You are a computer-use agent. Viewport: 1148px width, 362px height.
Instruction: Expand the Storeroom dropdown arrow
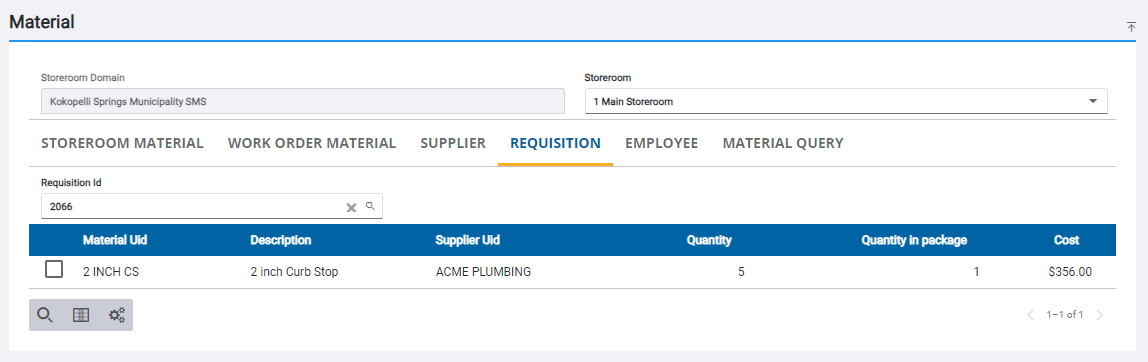pyautogui.click(x=1093, y=101)
